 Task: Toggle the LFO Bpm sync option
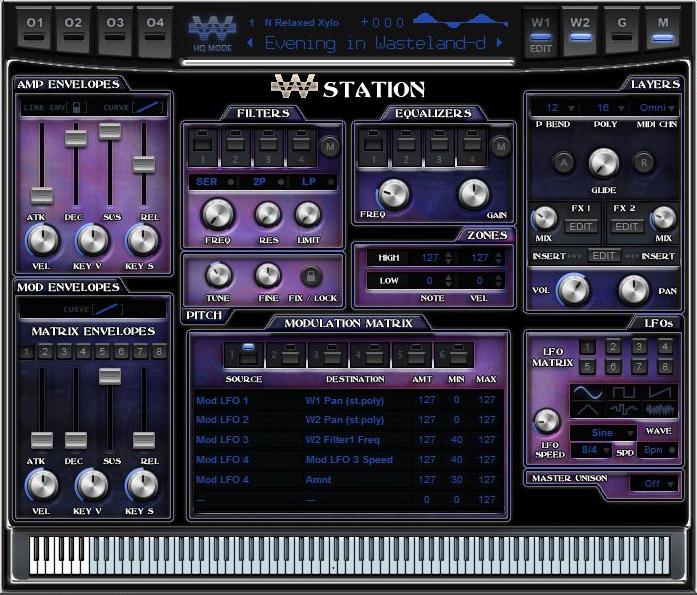659,450
